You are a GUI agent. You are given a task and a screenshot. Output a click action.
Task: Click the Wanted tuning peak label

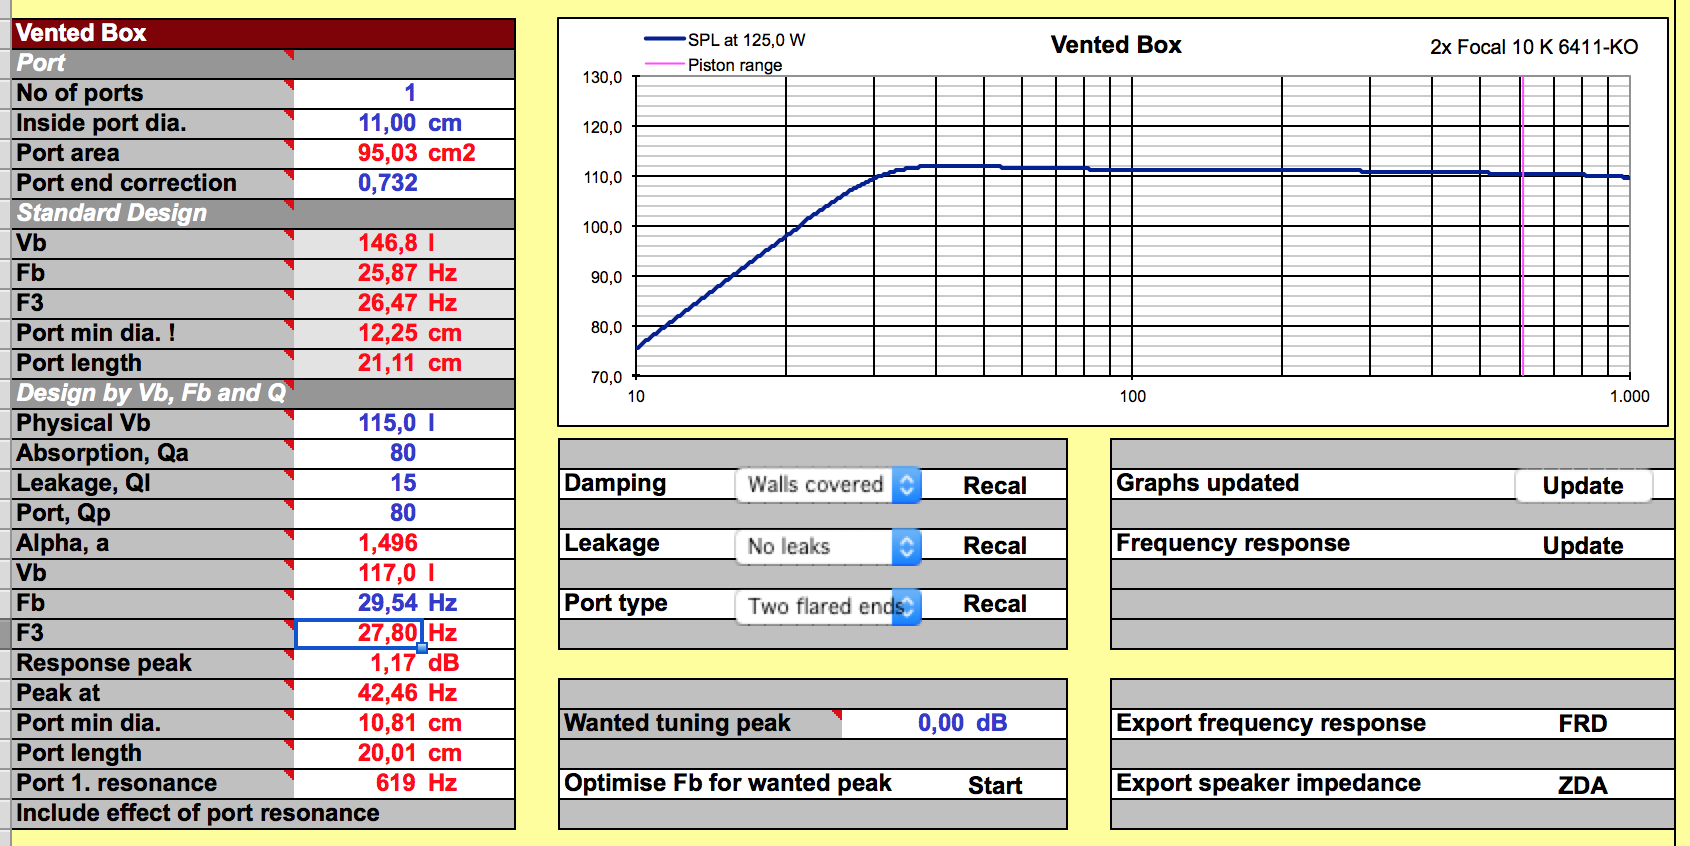[x=677, y=723]
